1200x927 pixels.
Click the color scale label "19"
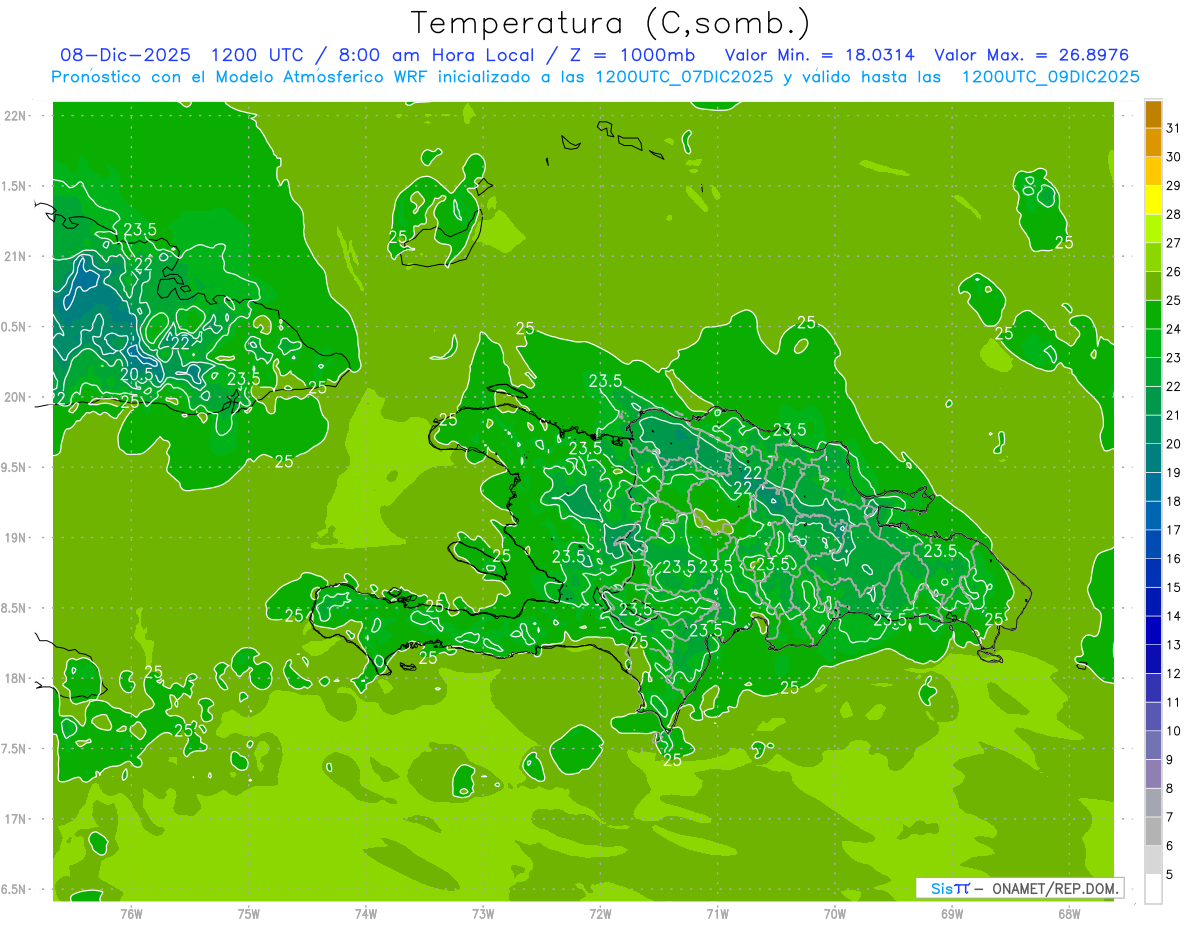click(x=1173, y=473)
